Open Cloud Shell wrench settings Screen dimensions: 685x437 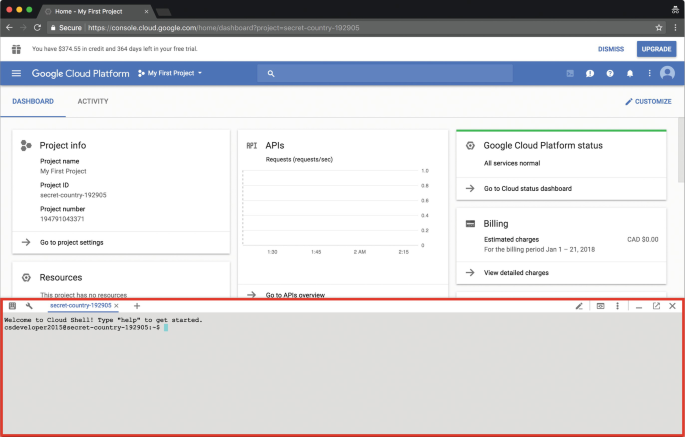[x=29, y=306]
